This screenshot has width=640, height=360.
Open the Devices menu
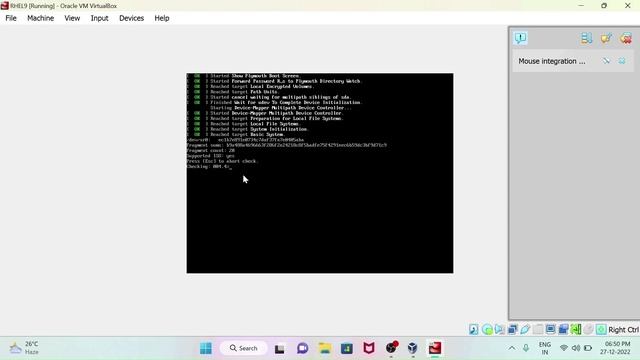click(x=131, y=18)
